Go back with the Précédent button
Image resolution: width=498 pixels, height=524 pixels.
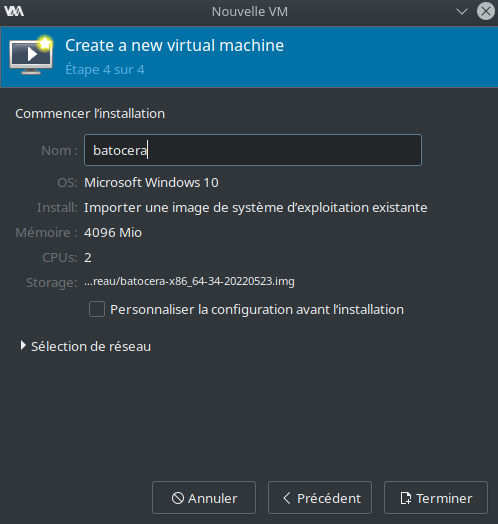point(320,498)
